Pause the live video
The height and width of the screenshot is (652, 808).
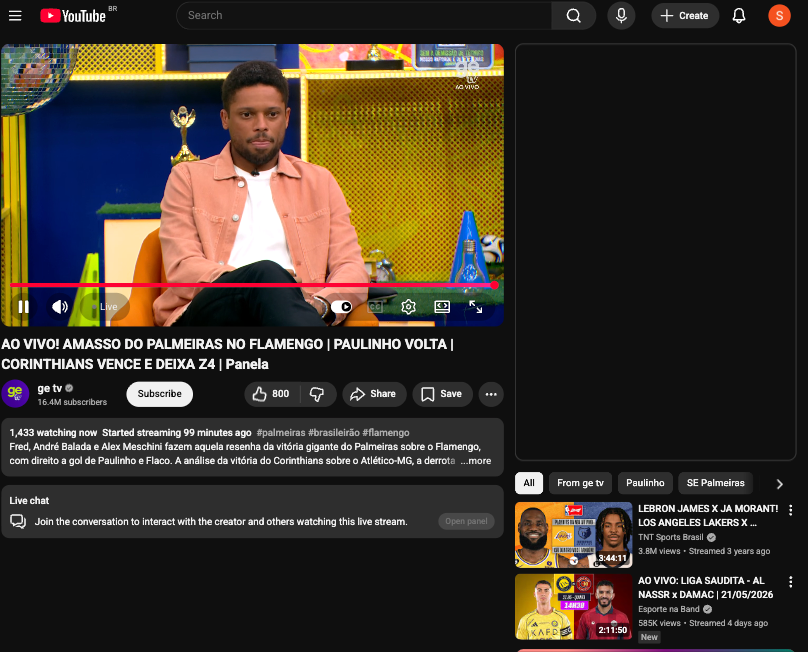pos(24,307)
